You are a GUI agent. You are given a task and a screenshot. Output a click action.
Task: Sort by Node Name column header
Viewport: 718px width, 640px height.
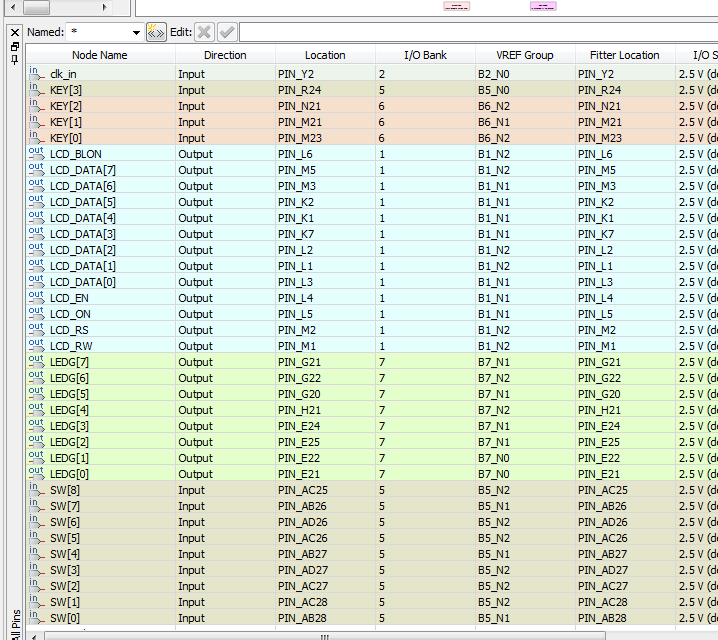pos(99,55)
